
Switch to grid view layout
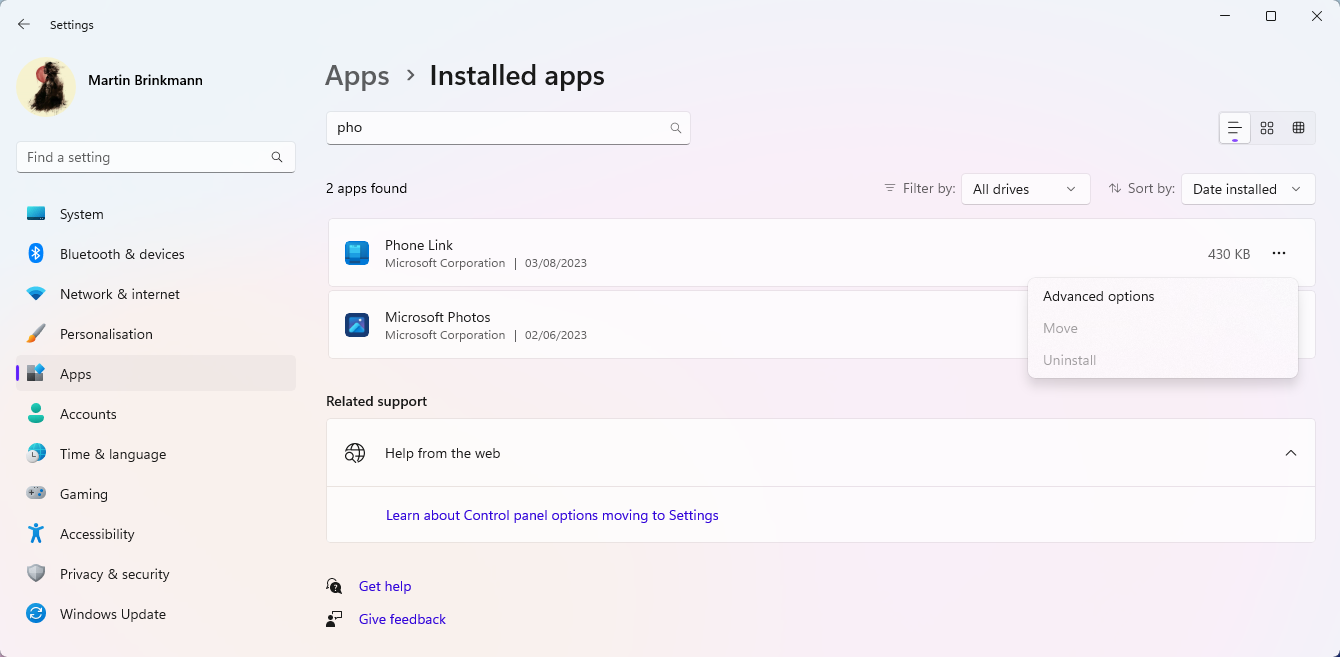pyautogui.click(x=1267, y=128)
